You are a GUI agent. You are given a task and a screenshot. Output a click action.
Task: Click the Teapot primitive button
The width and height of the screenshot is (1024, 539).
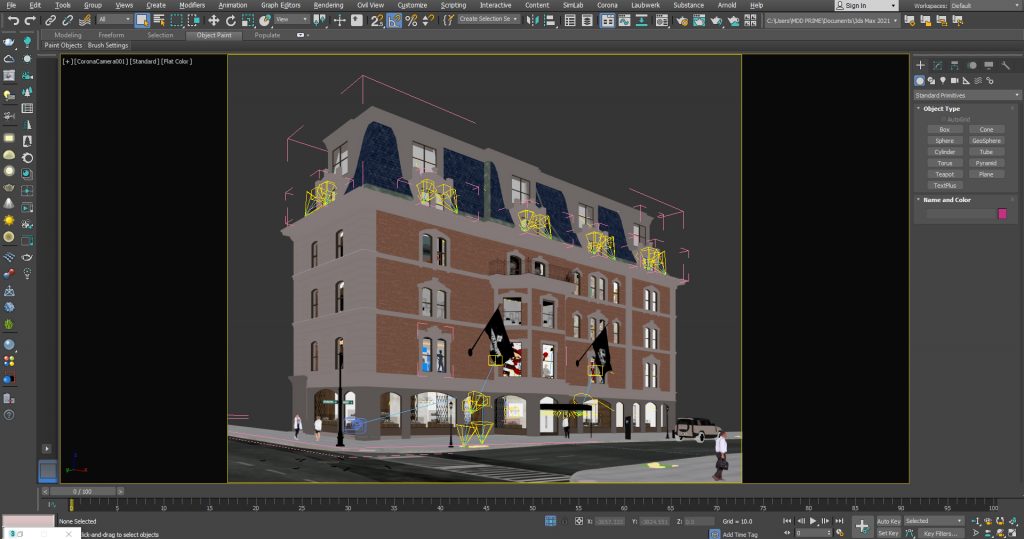pos(943,174)
